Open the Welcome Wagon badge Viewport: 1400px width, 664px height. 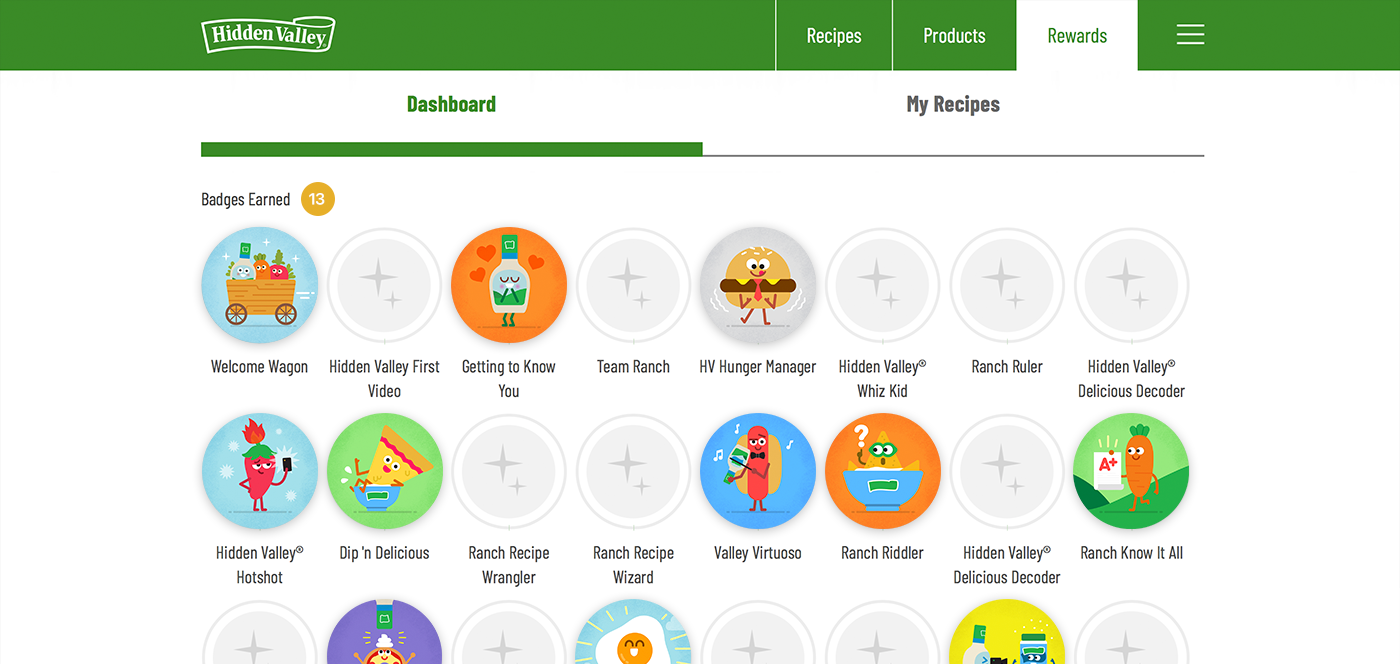tap(260, 285)
